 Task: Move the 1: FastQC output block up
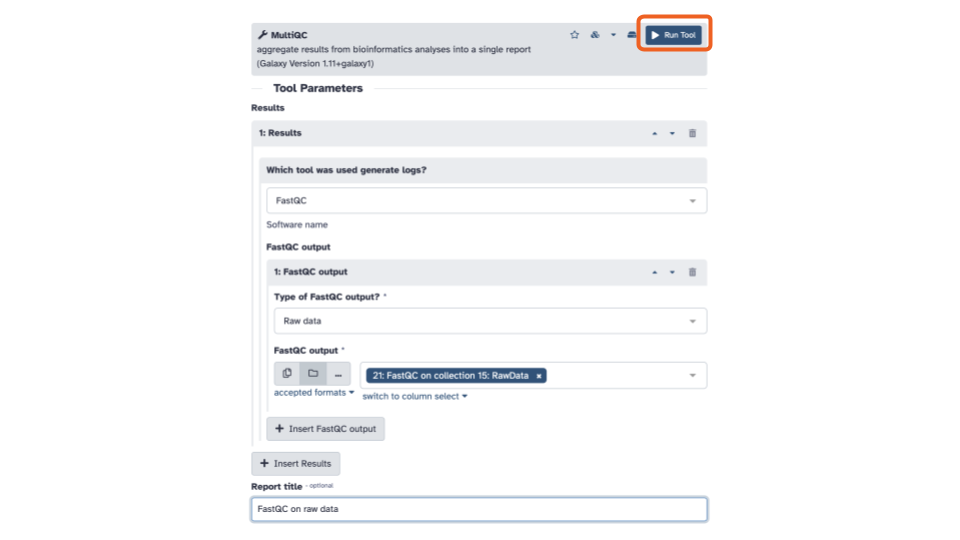pyautogui.click(x=654, y=272)
